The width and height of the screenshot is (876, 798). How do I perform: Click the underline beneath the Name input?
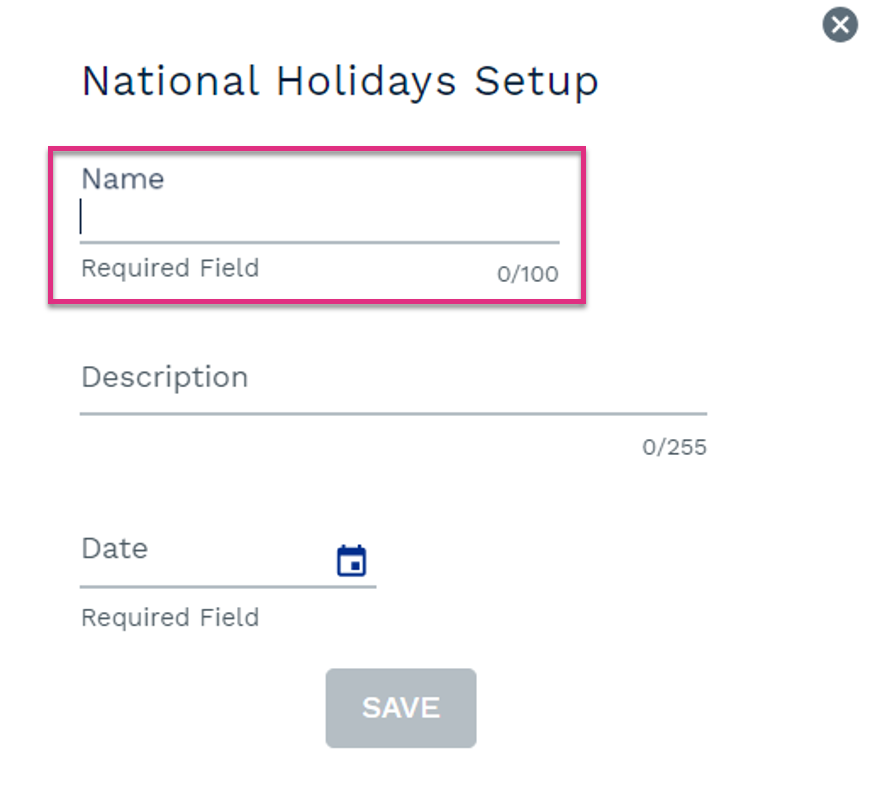[320, 243]
